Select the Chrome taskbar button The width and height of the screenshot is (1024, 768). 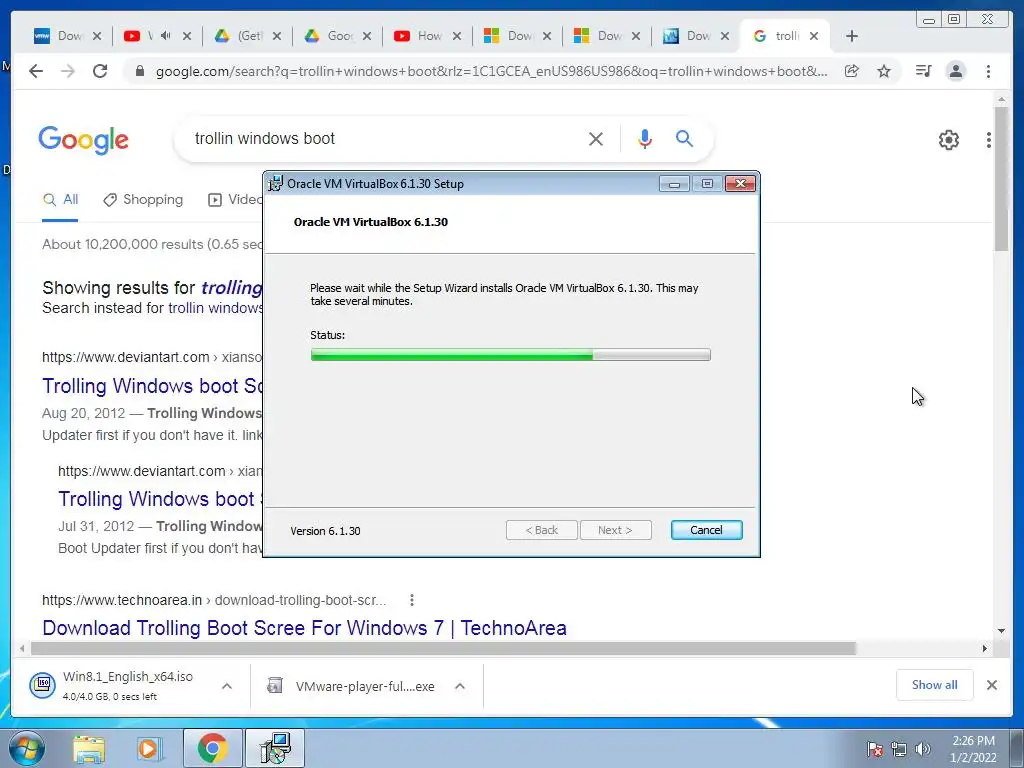click(x=212, y=748)
